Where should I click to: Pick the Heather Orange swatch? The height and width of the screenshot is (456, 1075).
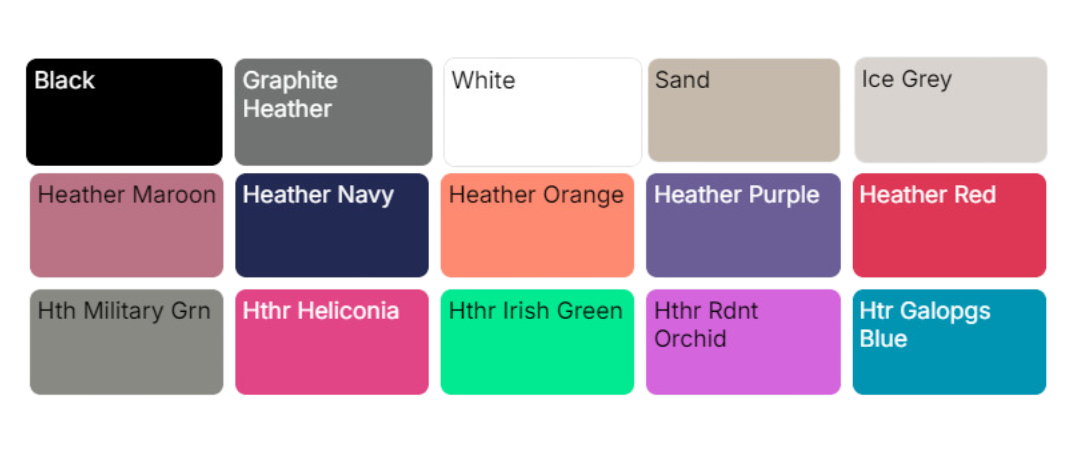[538, 225]
